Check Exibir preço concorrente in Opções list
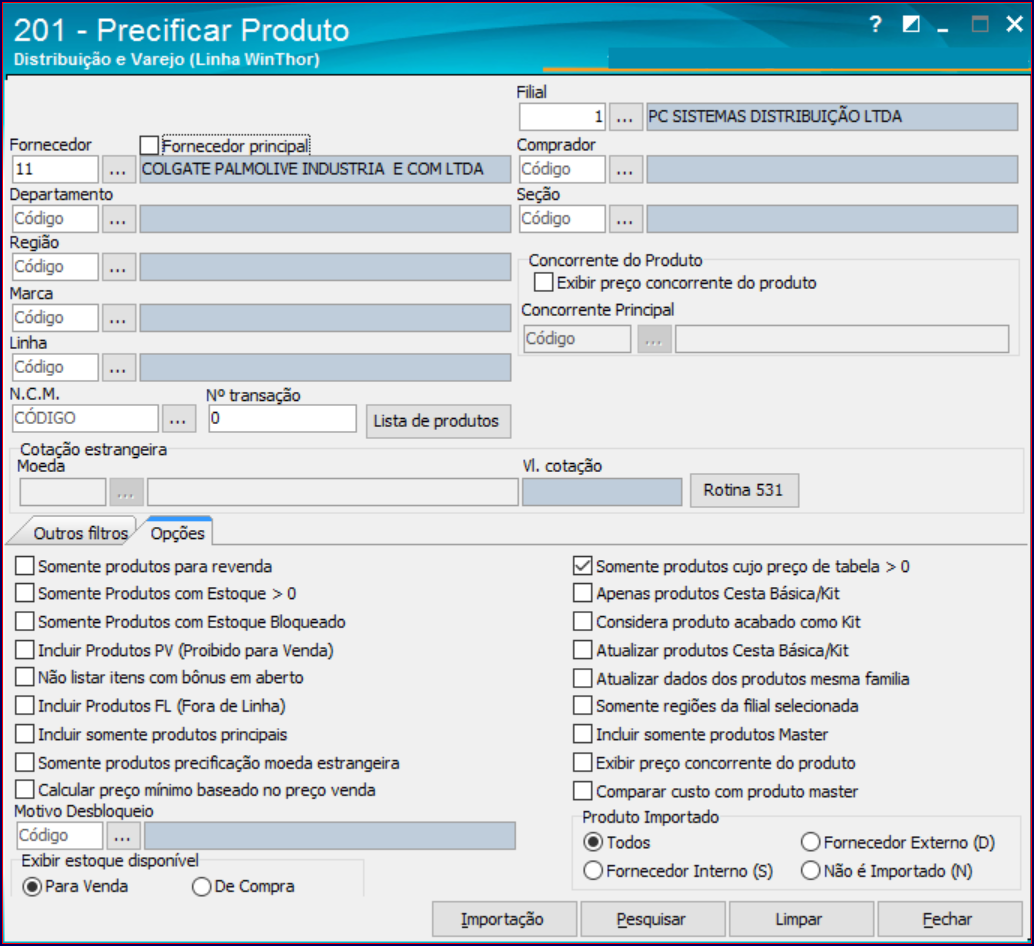The height and width of the screenshot is (946, 1034). pos(582,762)
